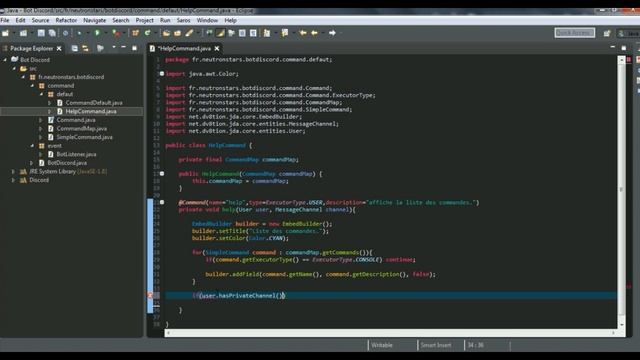Click the Run Last Tool icon with red badge
The width and height of the screenshot is (640, 360).
tap(116, 33)
